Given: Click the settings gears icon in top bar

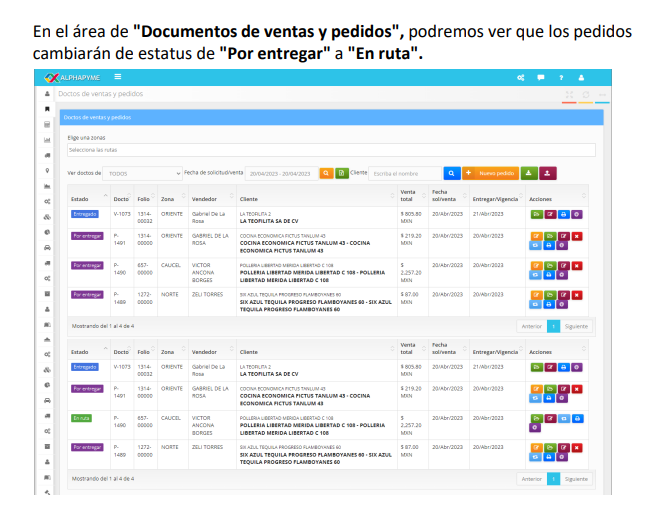Looking at the screenshot, I should tap(520, 77).
